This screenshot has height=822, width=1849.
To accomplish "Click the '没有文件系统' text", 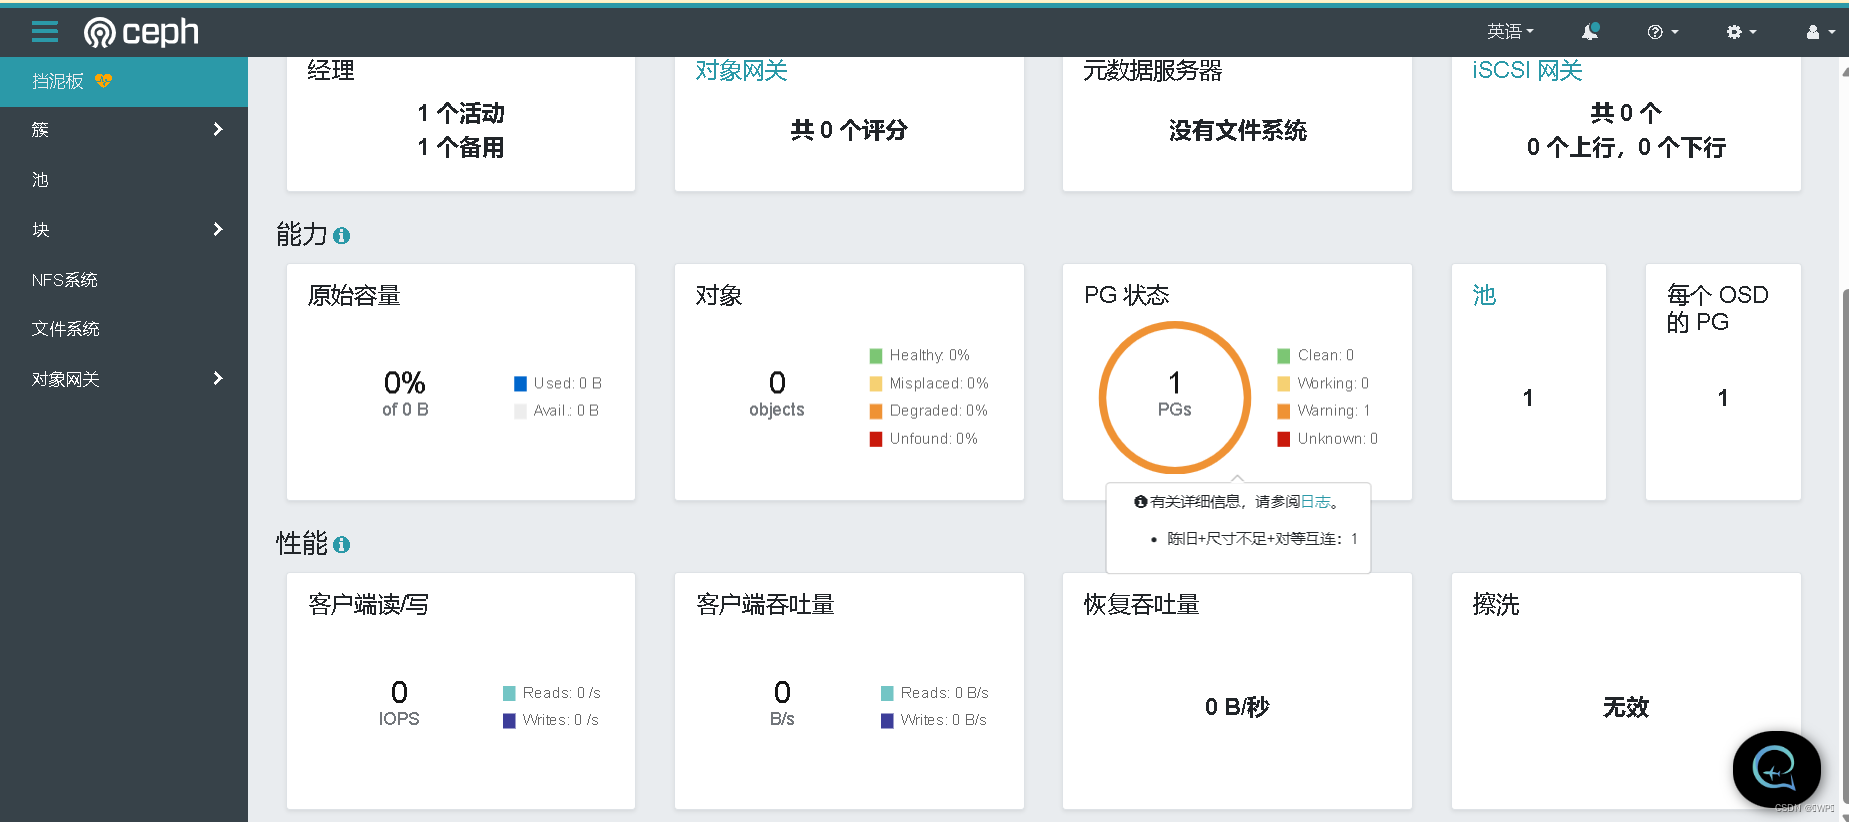I will click(x=1238, y=130).
